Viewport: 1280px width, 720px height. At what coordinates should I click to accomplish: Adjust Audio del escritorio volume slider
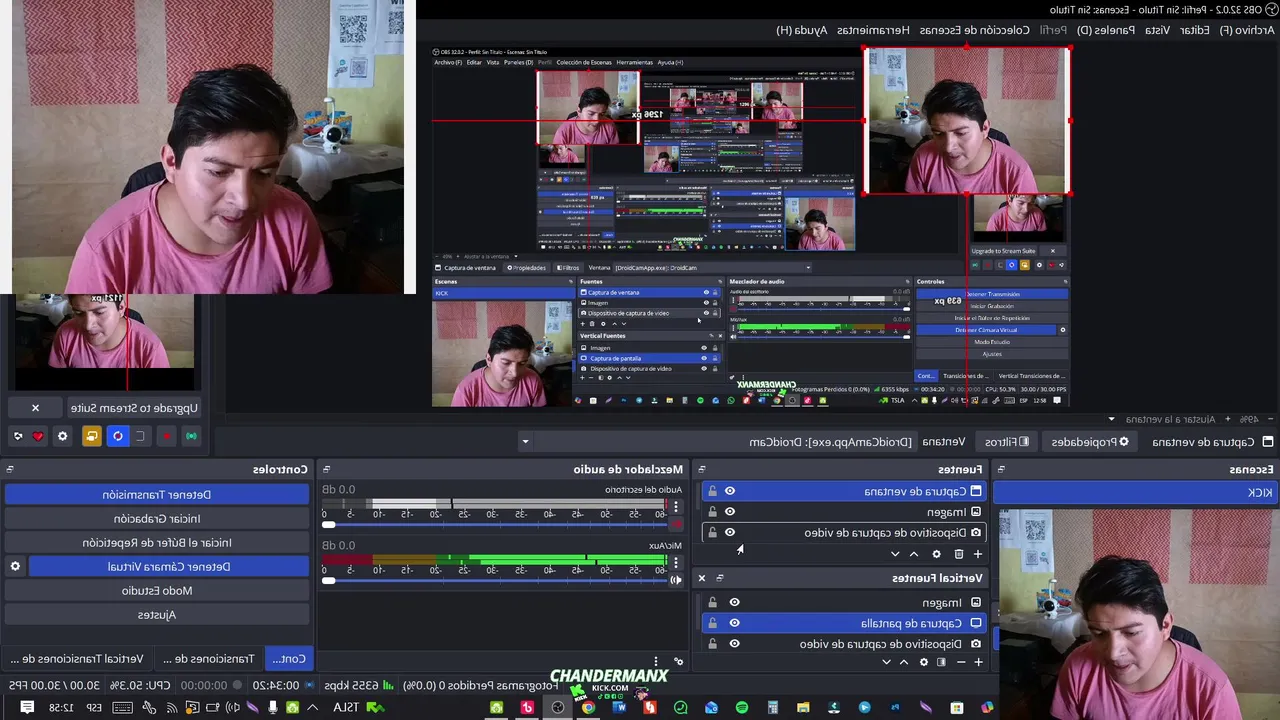point(495,525)
